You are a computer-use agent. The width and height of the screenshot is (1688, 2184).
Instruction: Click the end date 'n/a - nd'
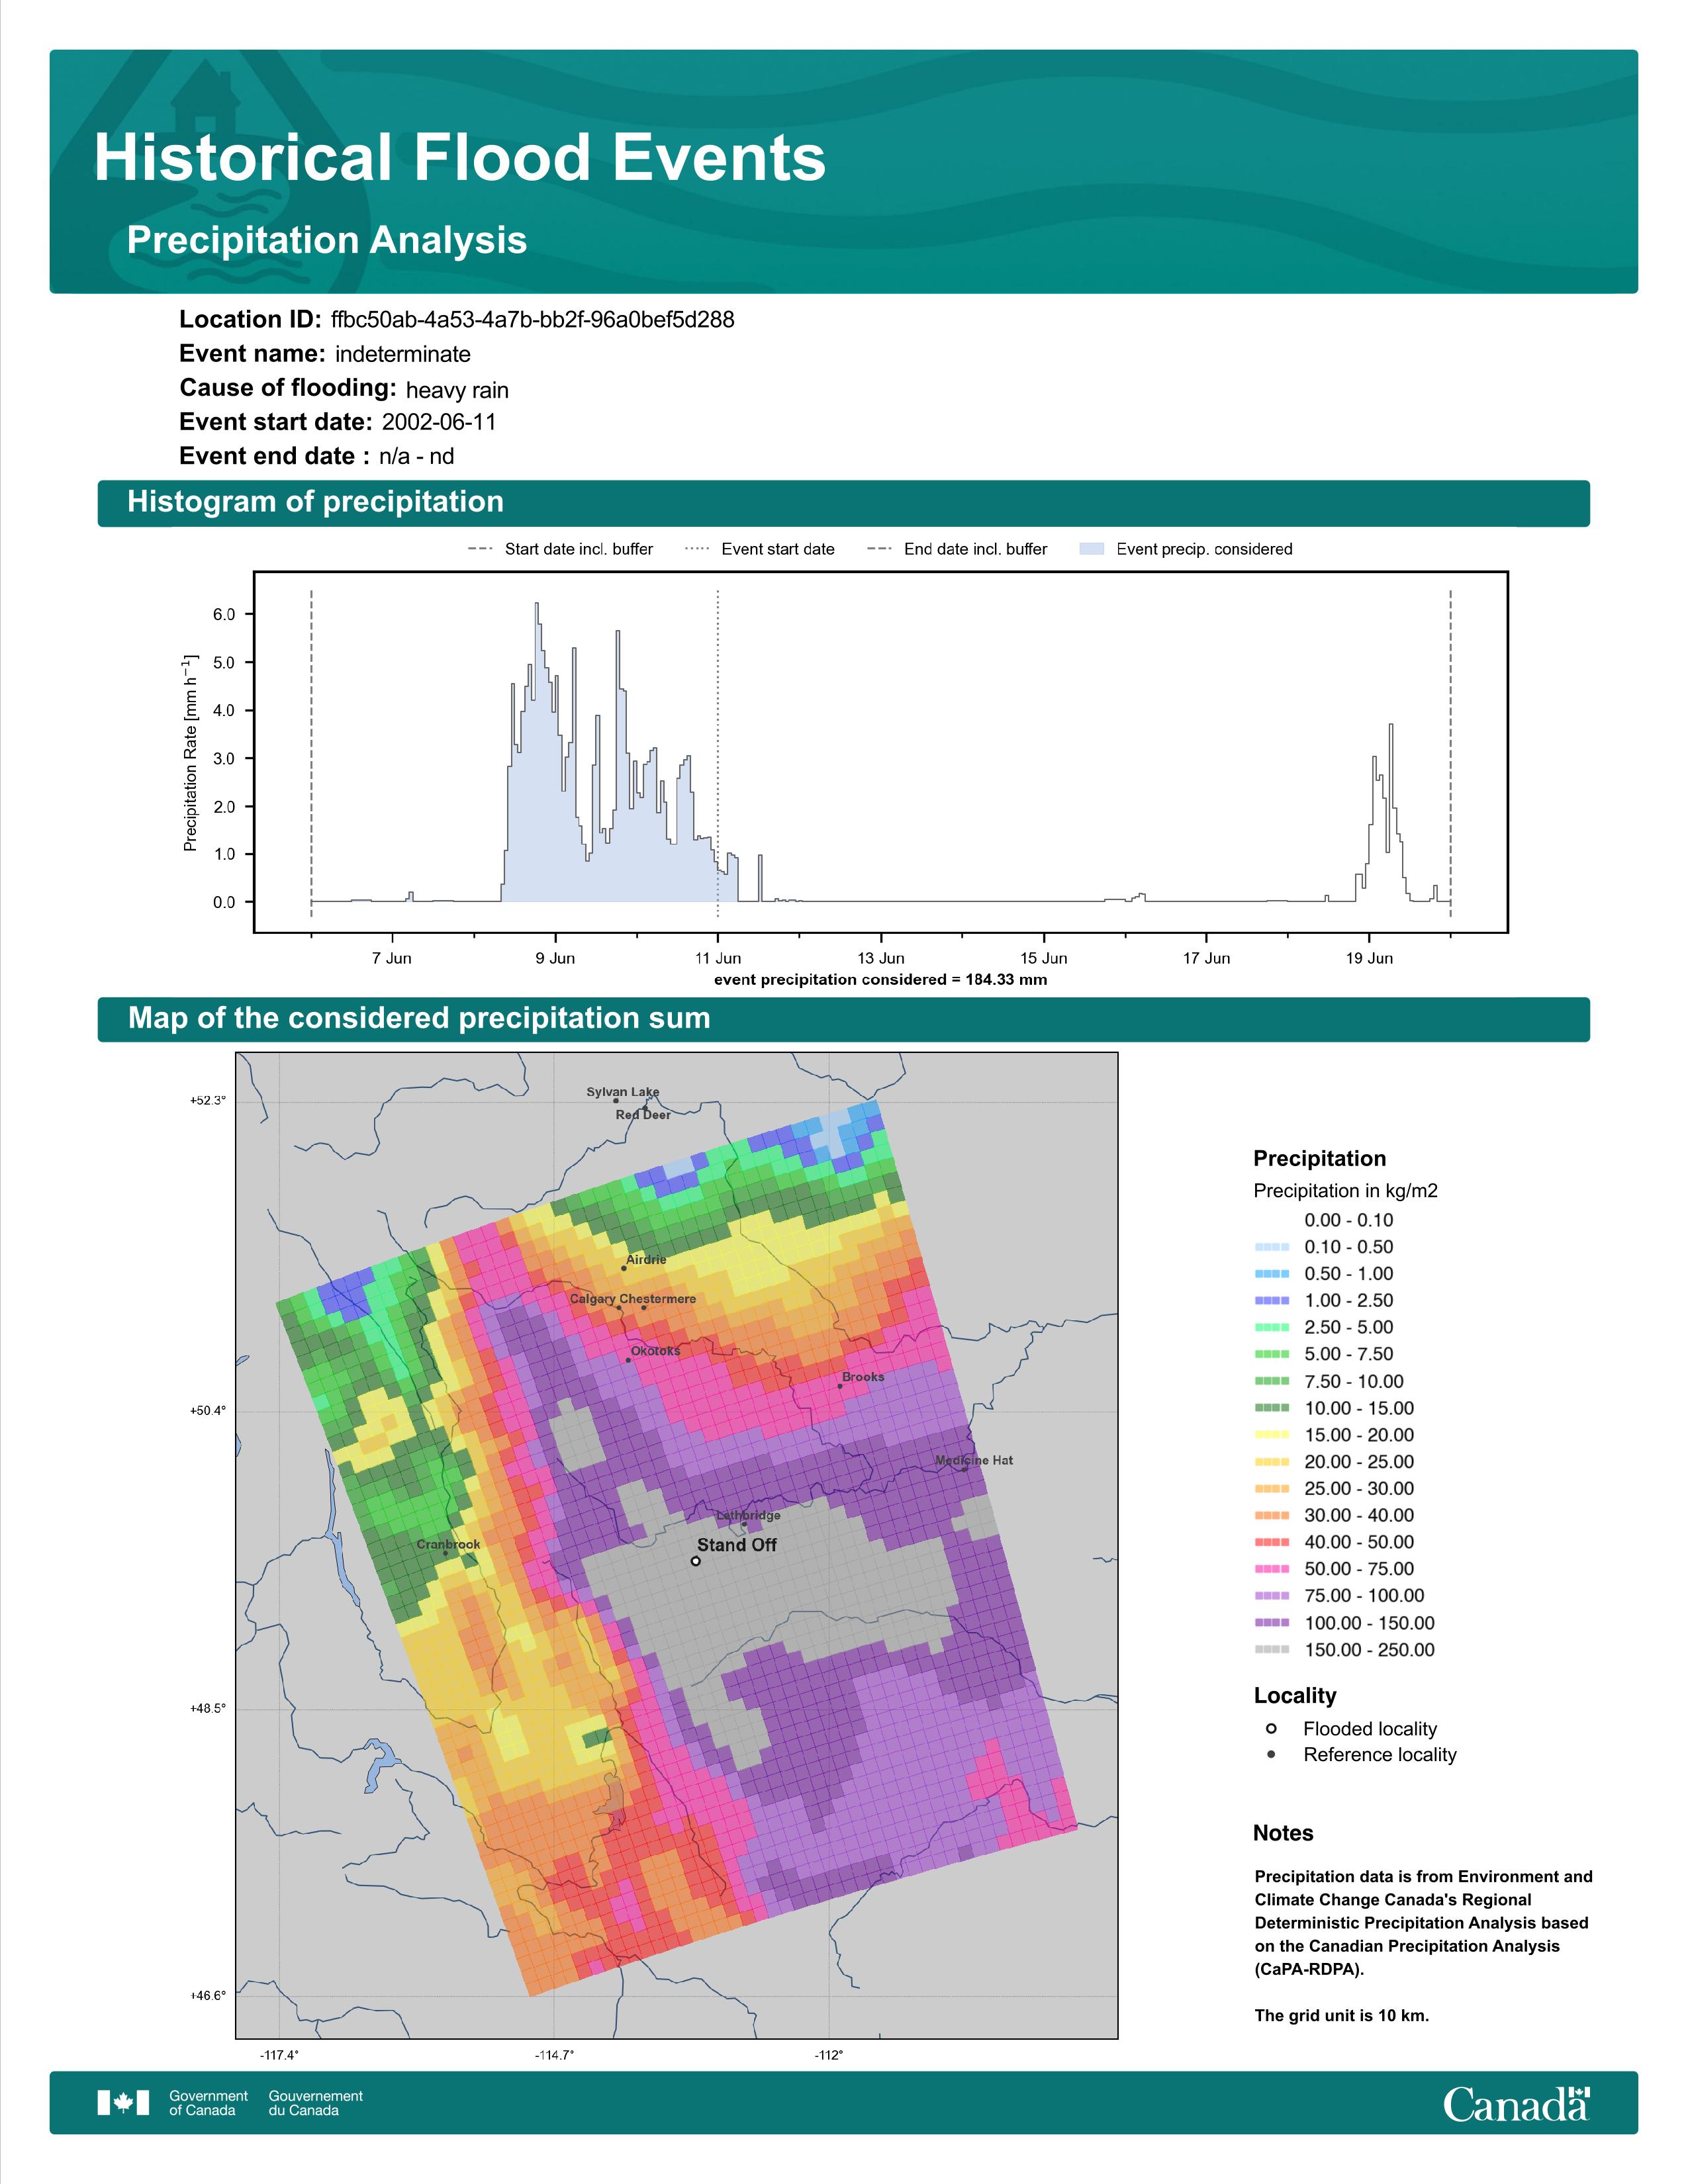pos(416,457)
